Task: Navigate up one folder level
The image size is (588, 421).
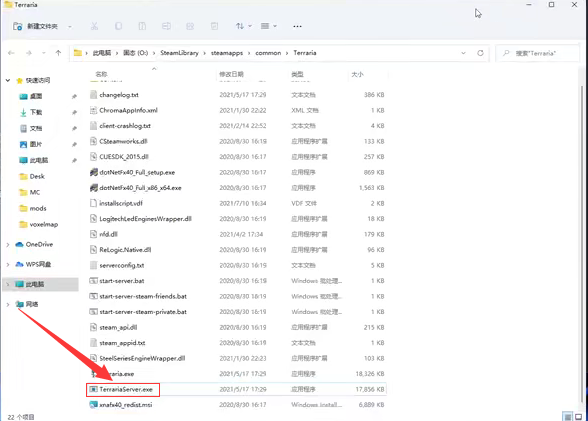Action: (x=58, y=53)
